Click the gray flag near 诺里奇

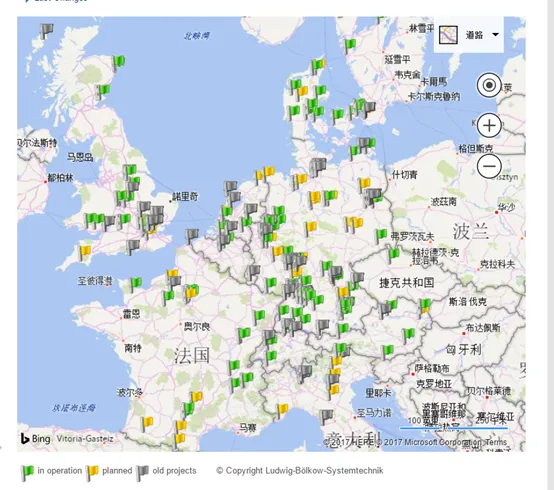tap(191, 236)
